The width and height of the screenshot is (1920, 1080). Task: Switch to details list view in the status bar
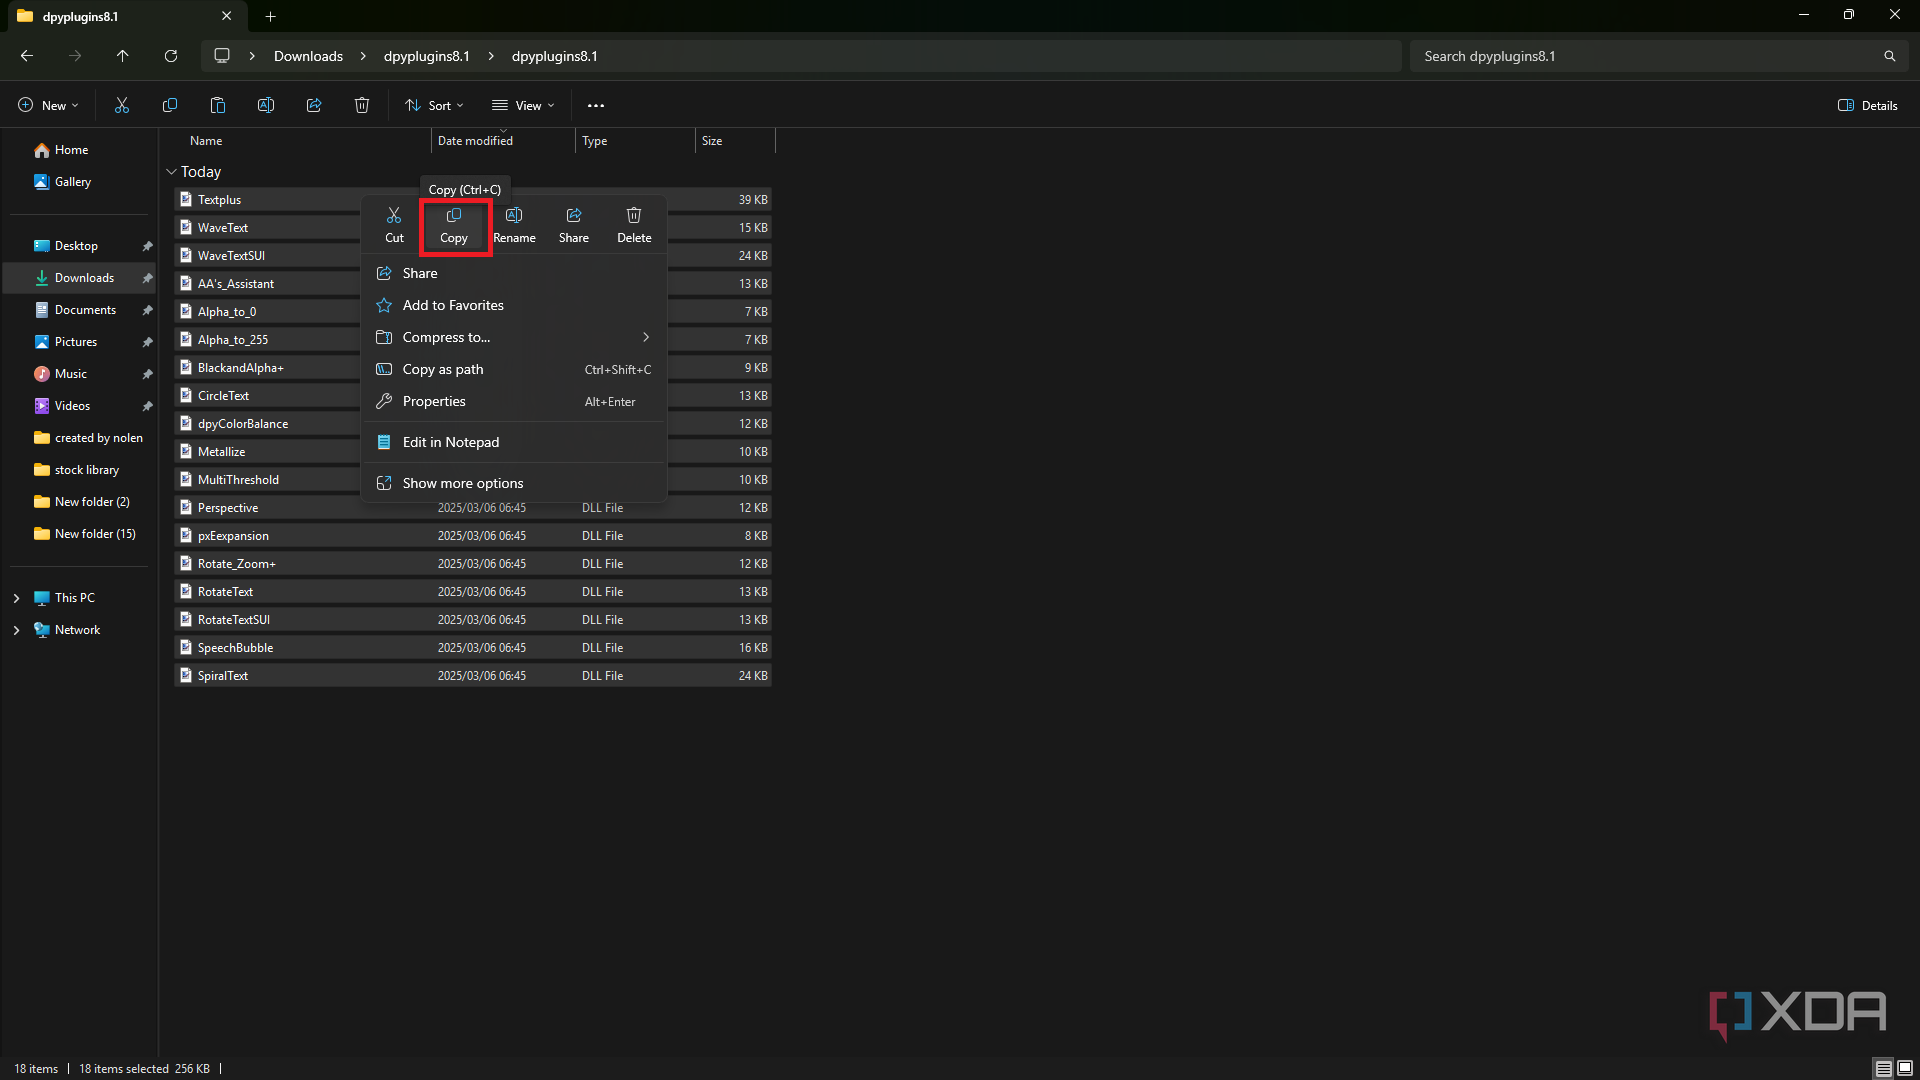pos(1883,1069)
